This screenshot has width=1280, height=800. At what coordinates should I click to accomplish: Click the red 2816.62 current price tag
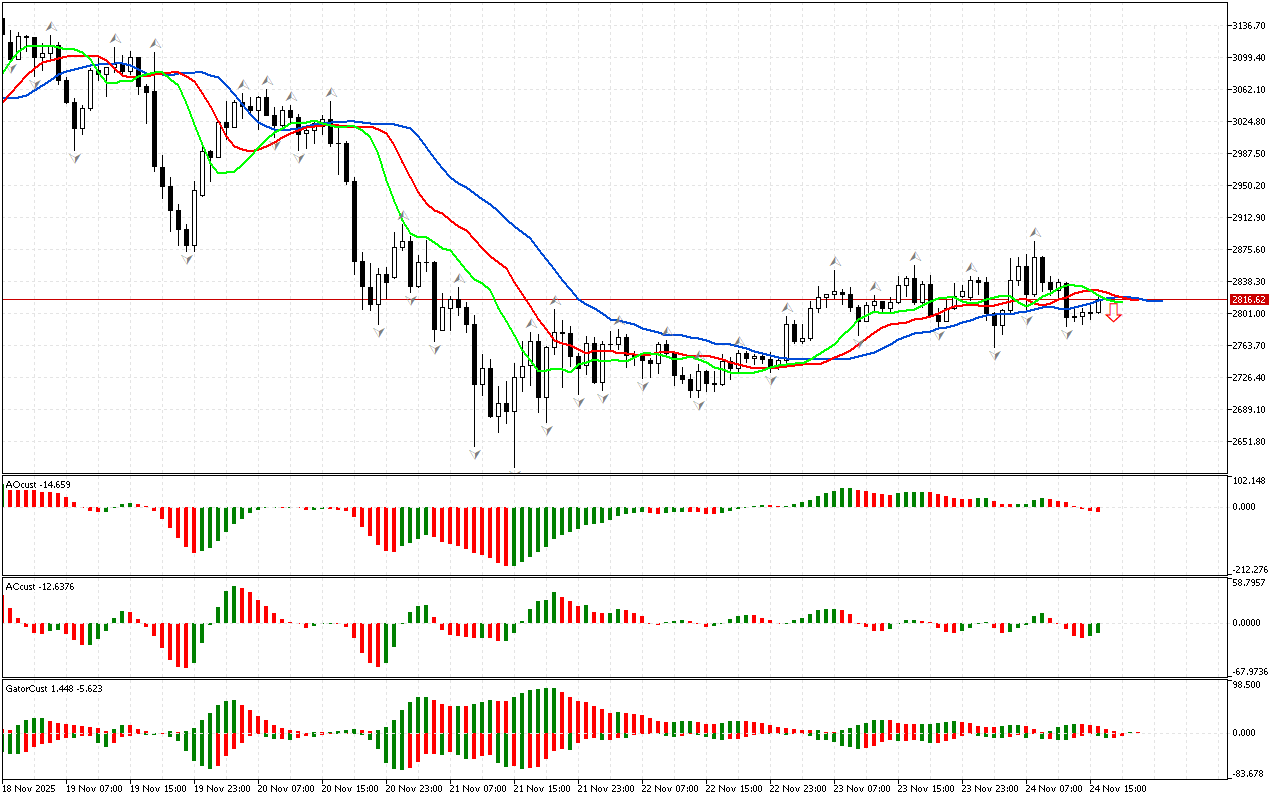1249,299
